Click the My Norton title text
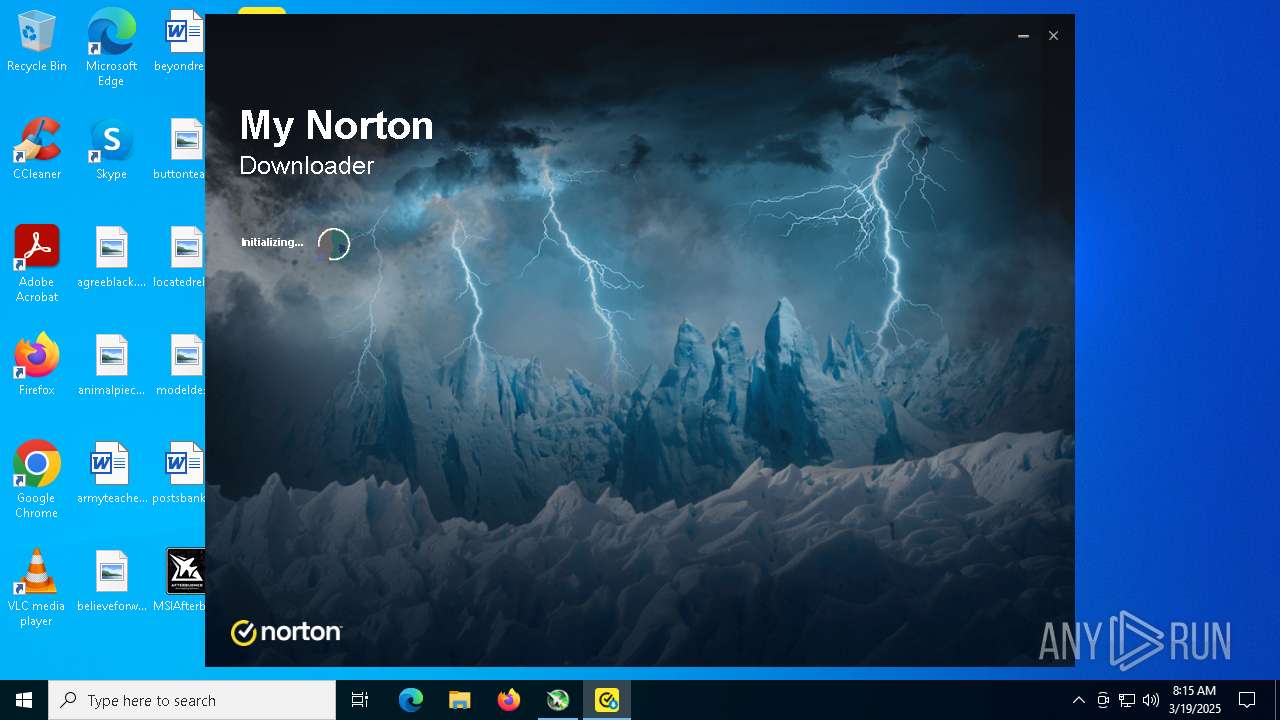 [337, 126]
